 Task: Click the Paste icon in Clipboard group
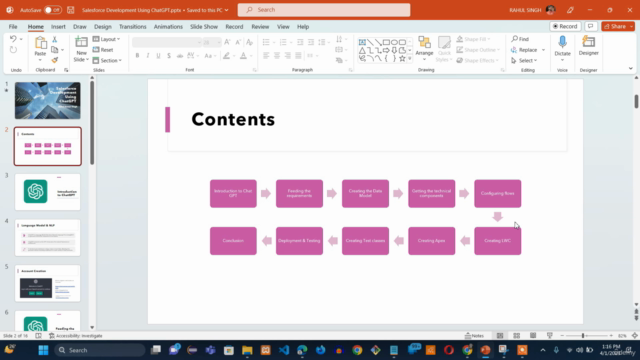click(40, 43)
